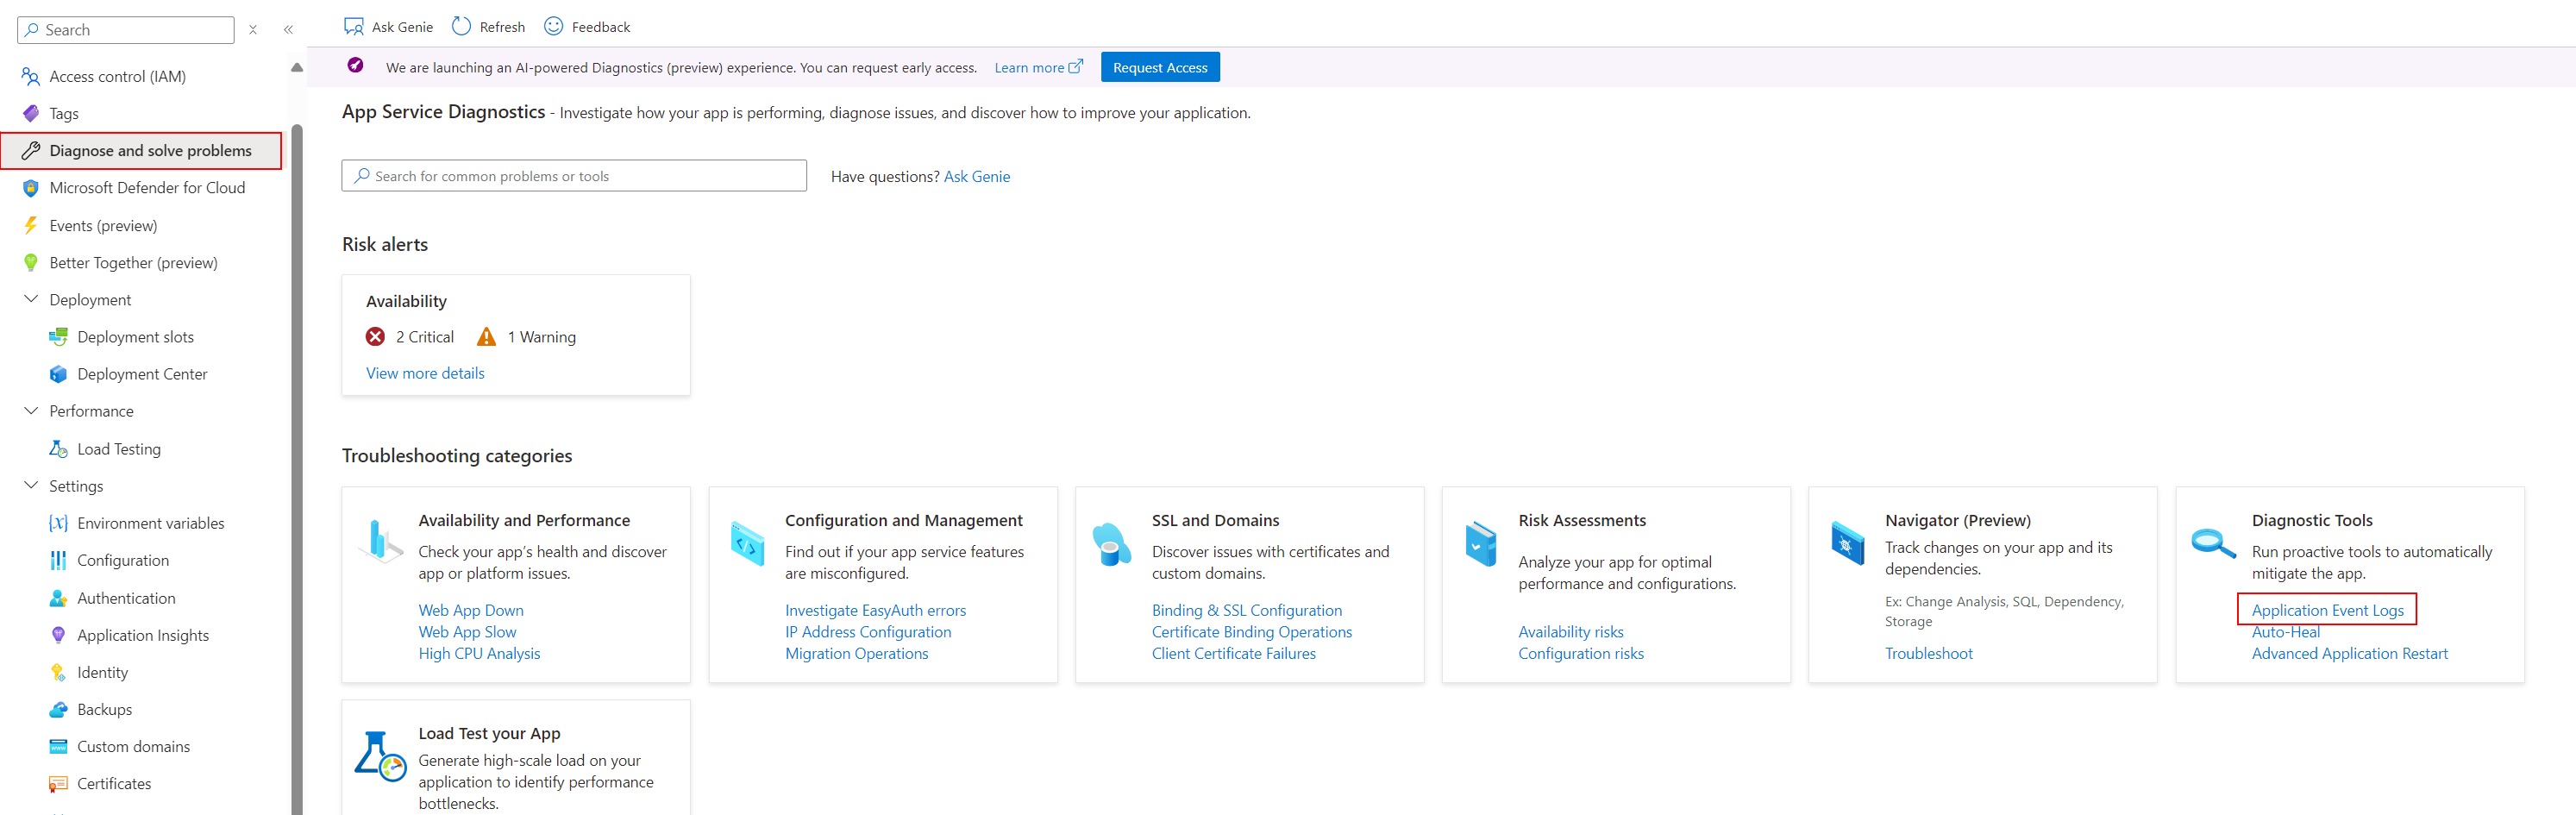
Task: Select Diagnose and solve problems menu item
Action: [141, 151]
